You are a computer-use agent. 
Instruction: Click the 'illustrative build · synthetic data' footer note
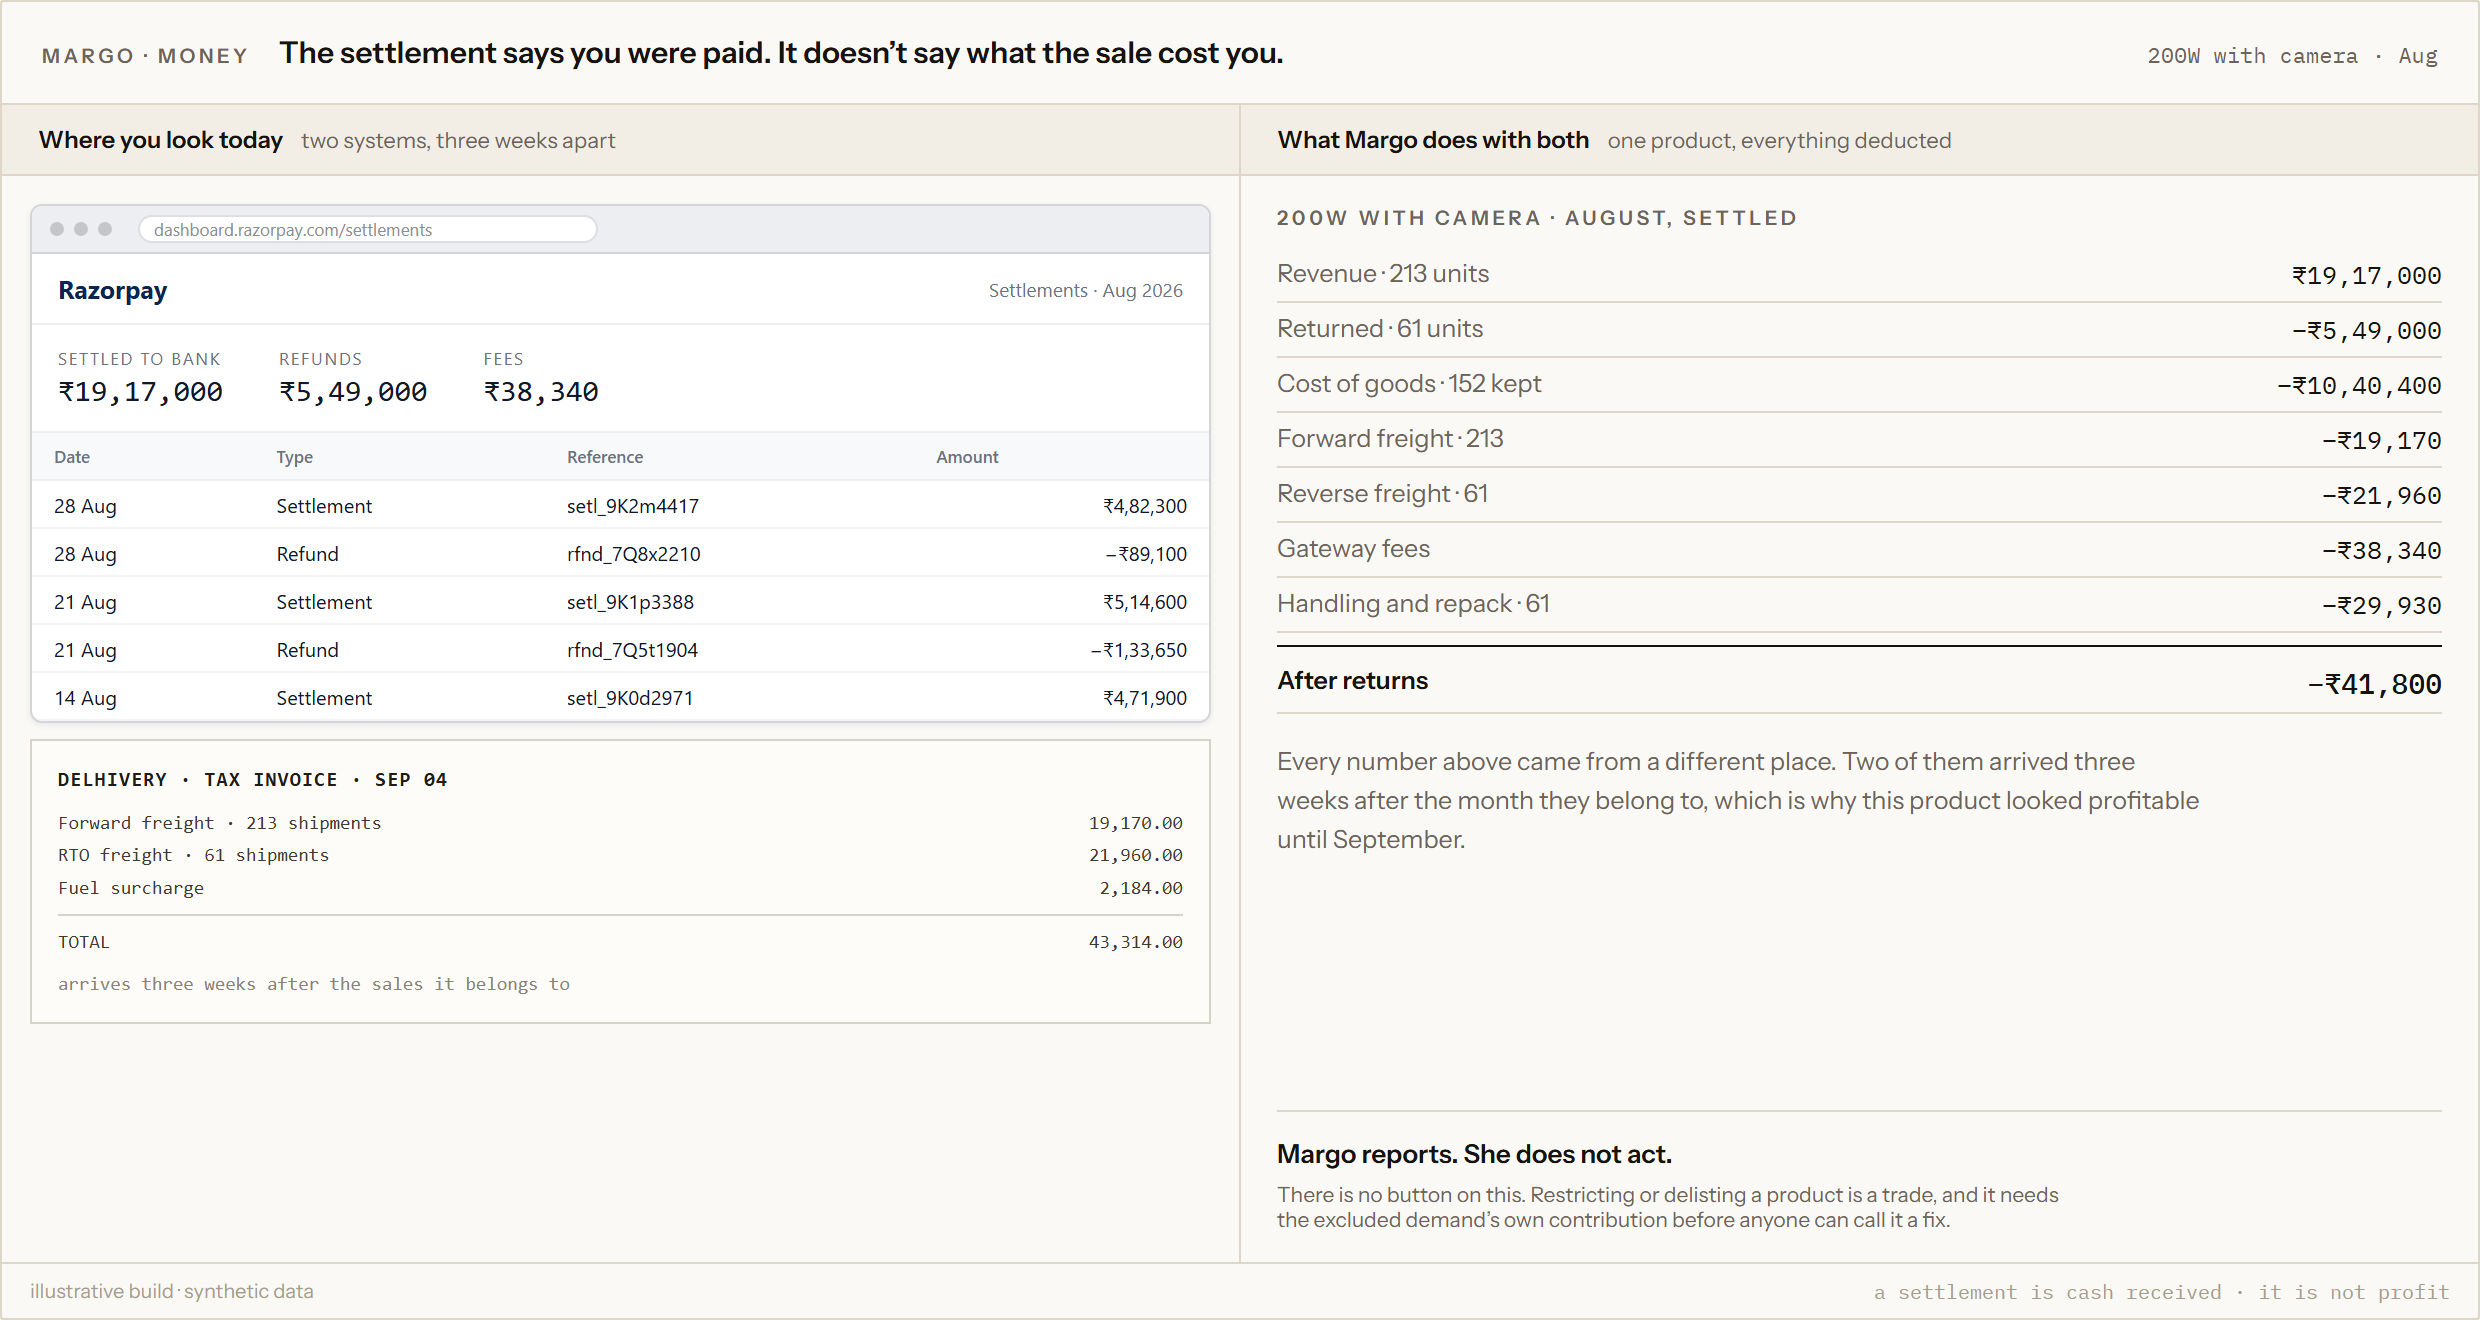click(172, 1291)
